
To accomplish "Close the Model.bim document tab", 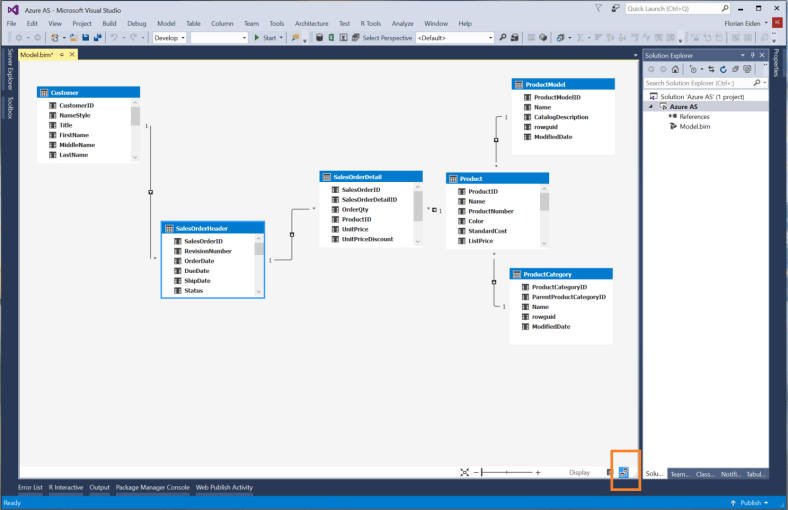I will pyautogui.click(x=69, y=54).
